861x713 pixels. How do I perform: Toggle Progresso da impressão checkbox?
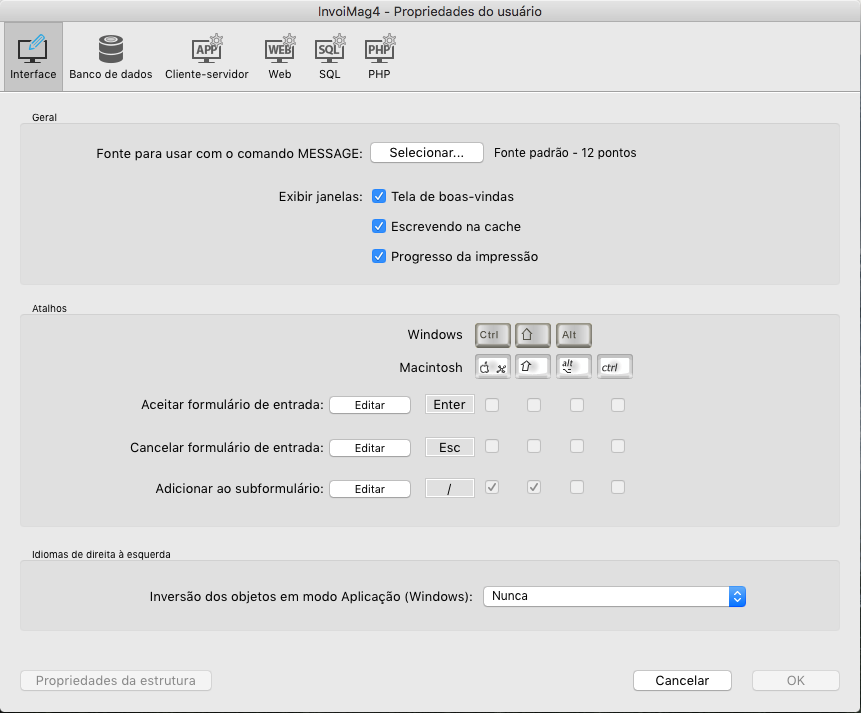tap(379, 257)
